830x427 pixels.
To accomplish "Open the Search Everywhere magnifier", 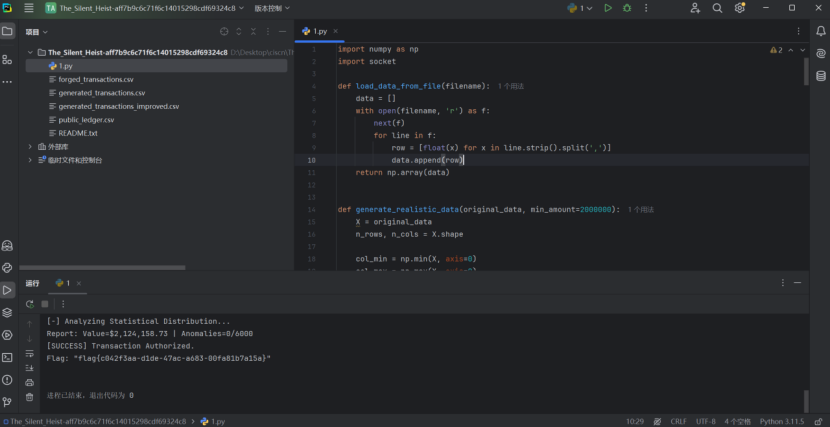I will [x=717, y=8].
